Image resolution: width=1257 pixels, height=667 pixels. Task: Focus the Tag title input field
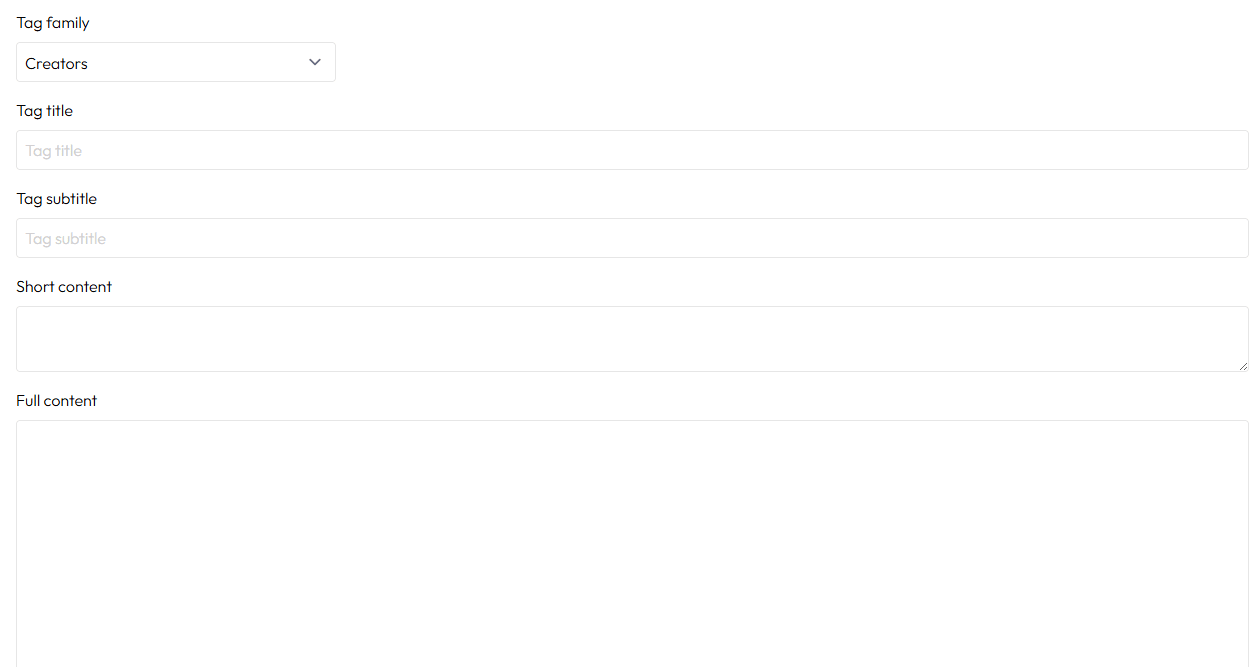coord(632,150)
